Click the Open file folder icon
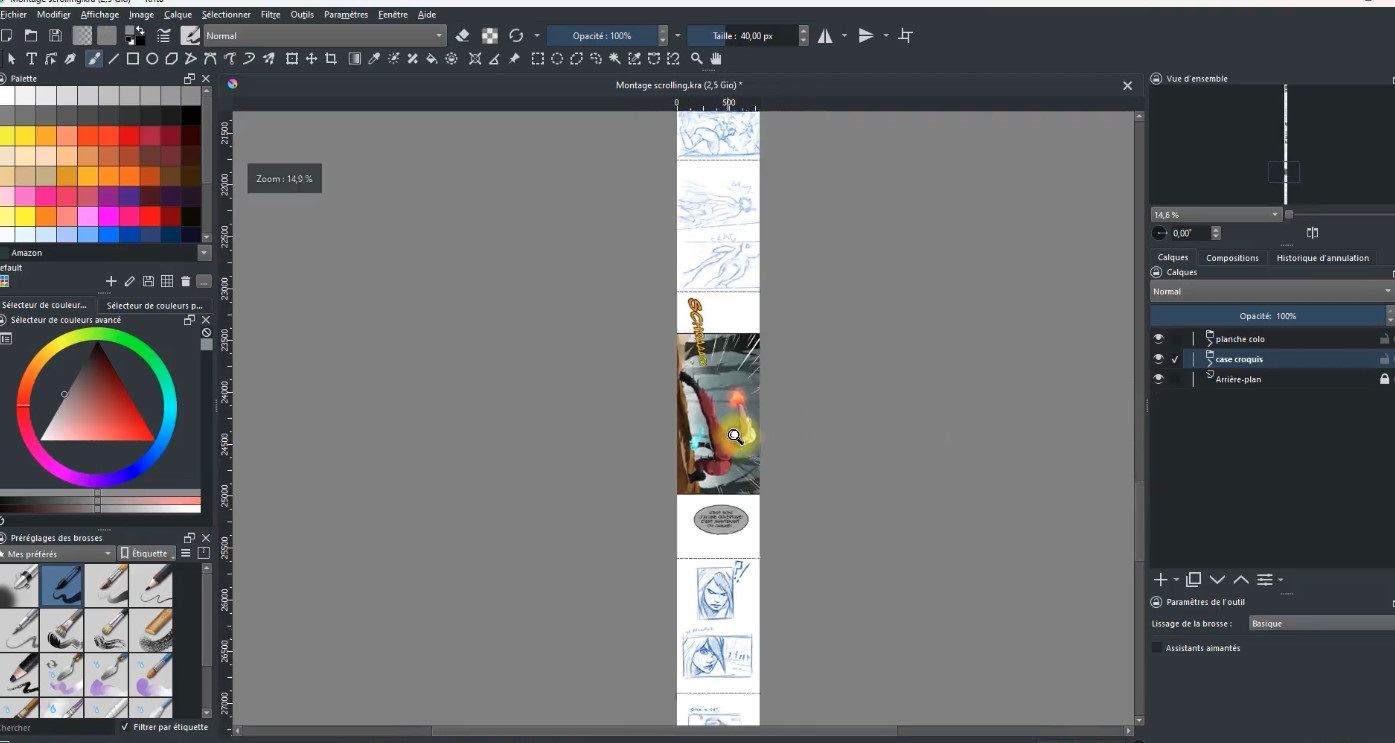Viewport: 1395px width, 743px height. click(x=31, y=35)
